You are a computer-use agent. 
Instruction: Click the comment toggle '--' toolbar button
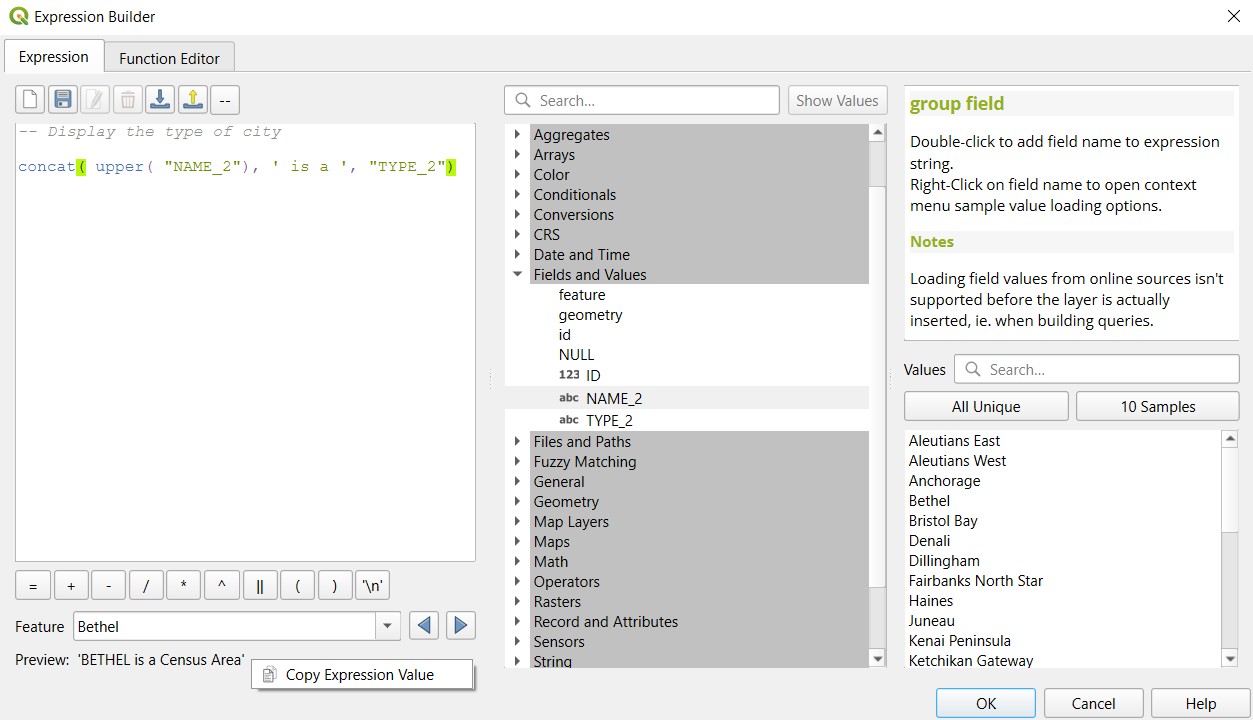coord(225,99)
